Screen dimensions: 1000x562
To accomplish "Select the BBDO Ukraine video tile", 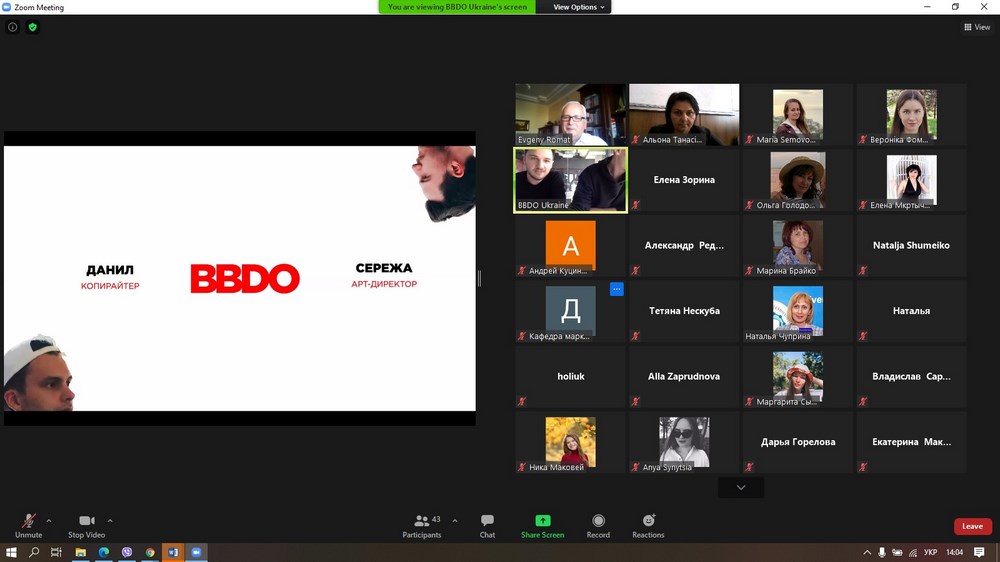I will pos(570,180).
